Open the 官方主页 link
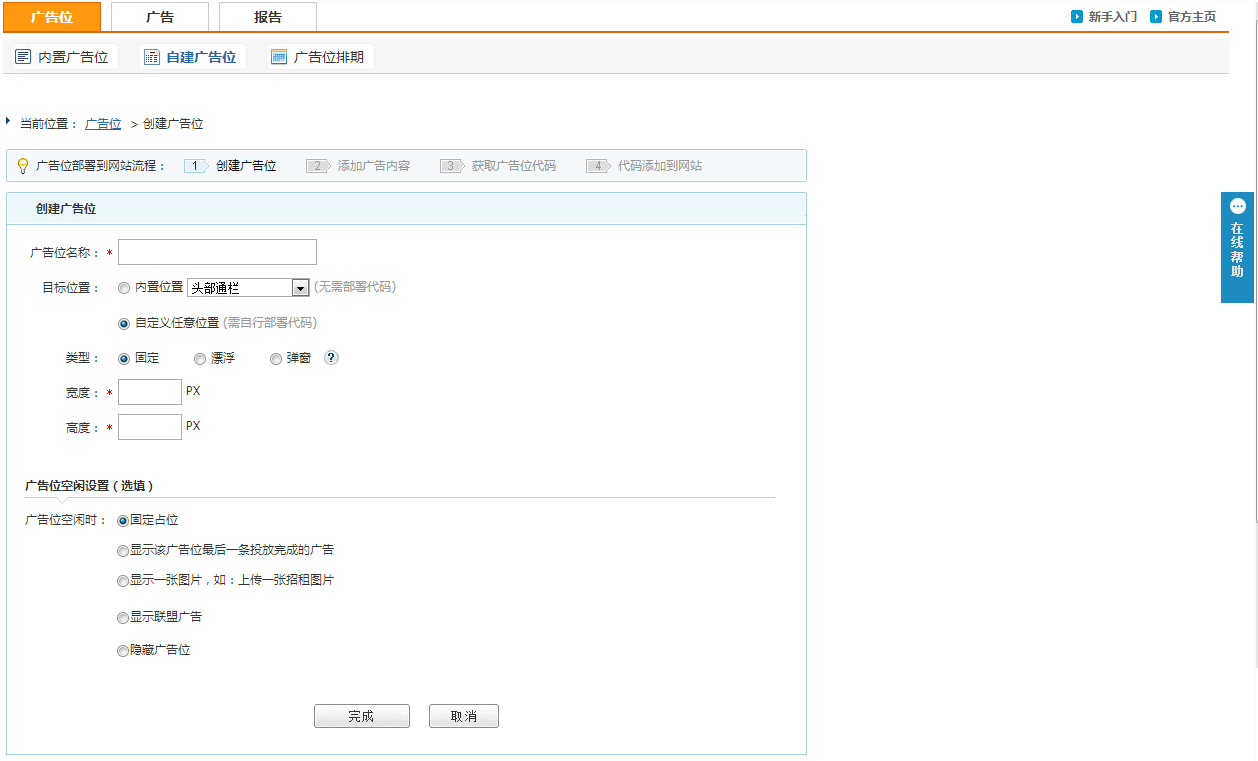This screenshot has height=761, width=1258. [1192, 17]
